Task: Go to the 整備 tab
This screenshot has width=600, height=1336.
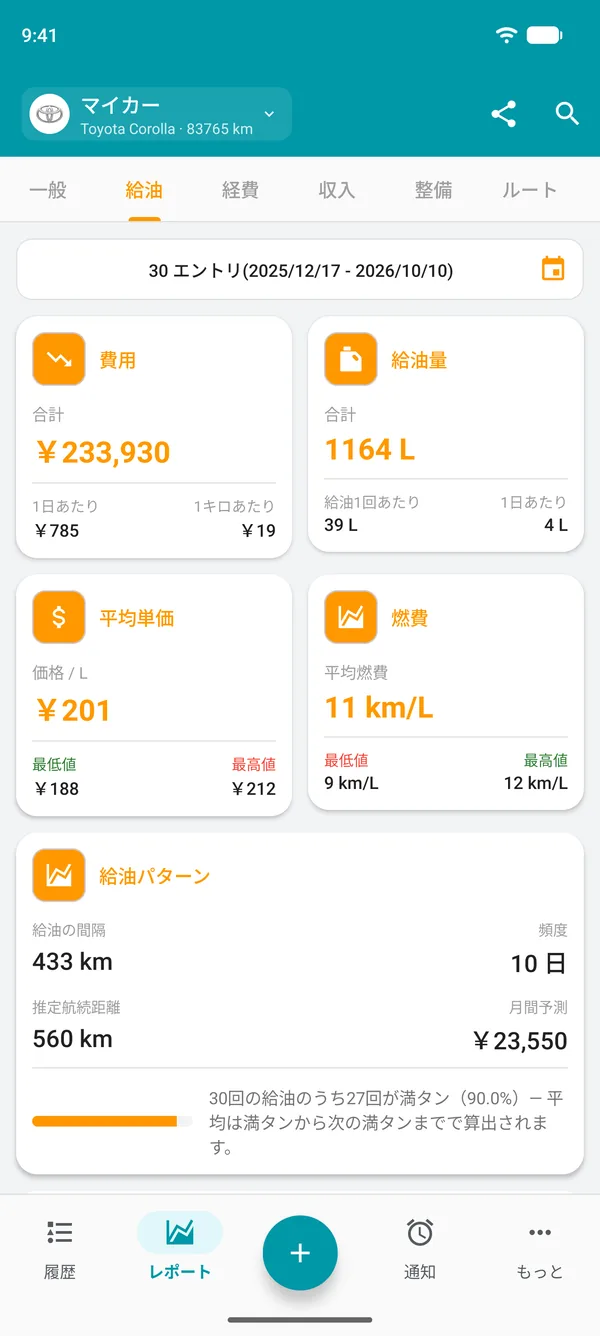Action: click(x=433, y=190)
